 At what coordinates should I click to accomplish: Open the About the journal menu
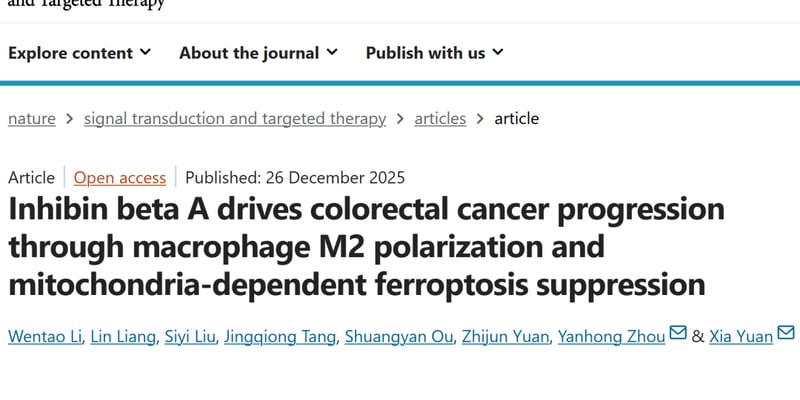coord(258,53)
